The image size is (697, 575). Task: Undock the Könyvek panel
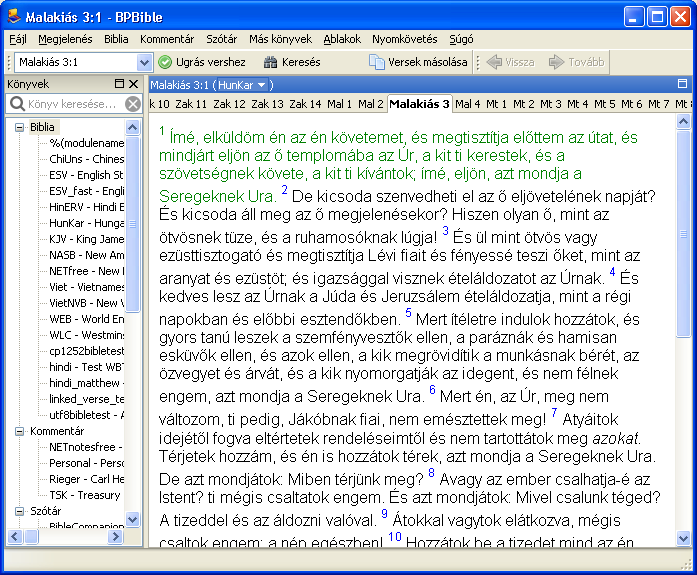coord(119,84)
